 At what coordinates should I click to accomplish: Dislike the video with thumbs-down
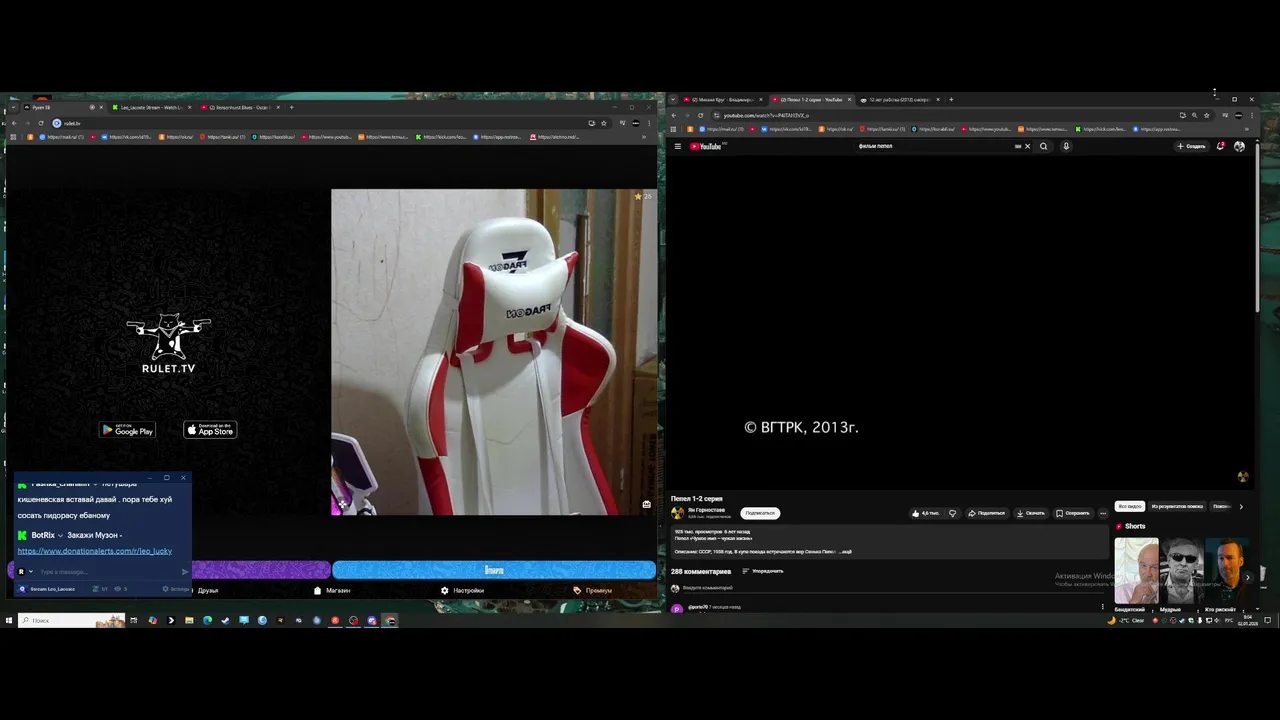coord(952,513)
